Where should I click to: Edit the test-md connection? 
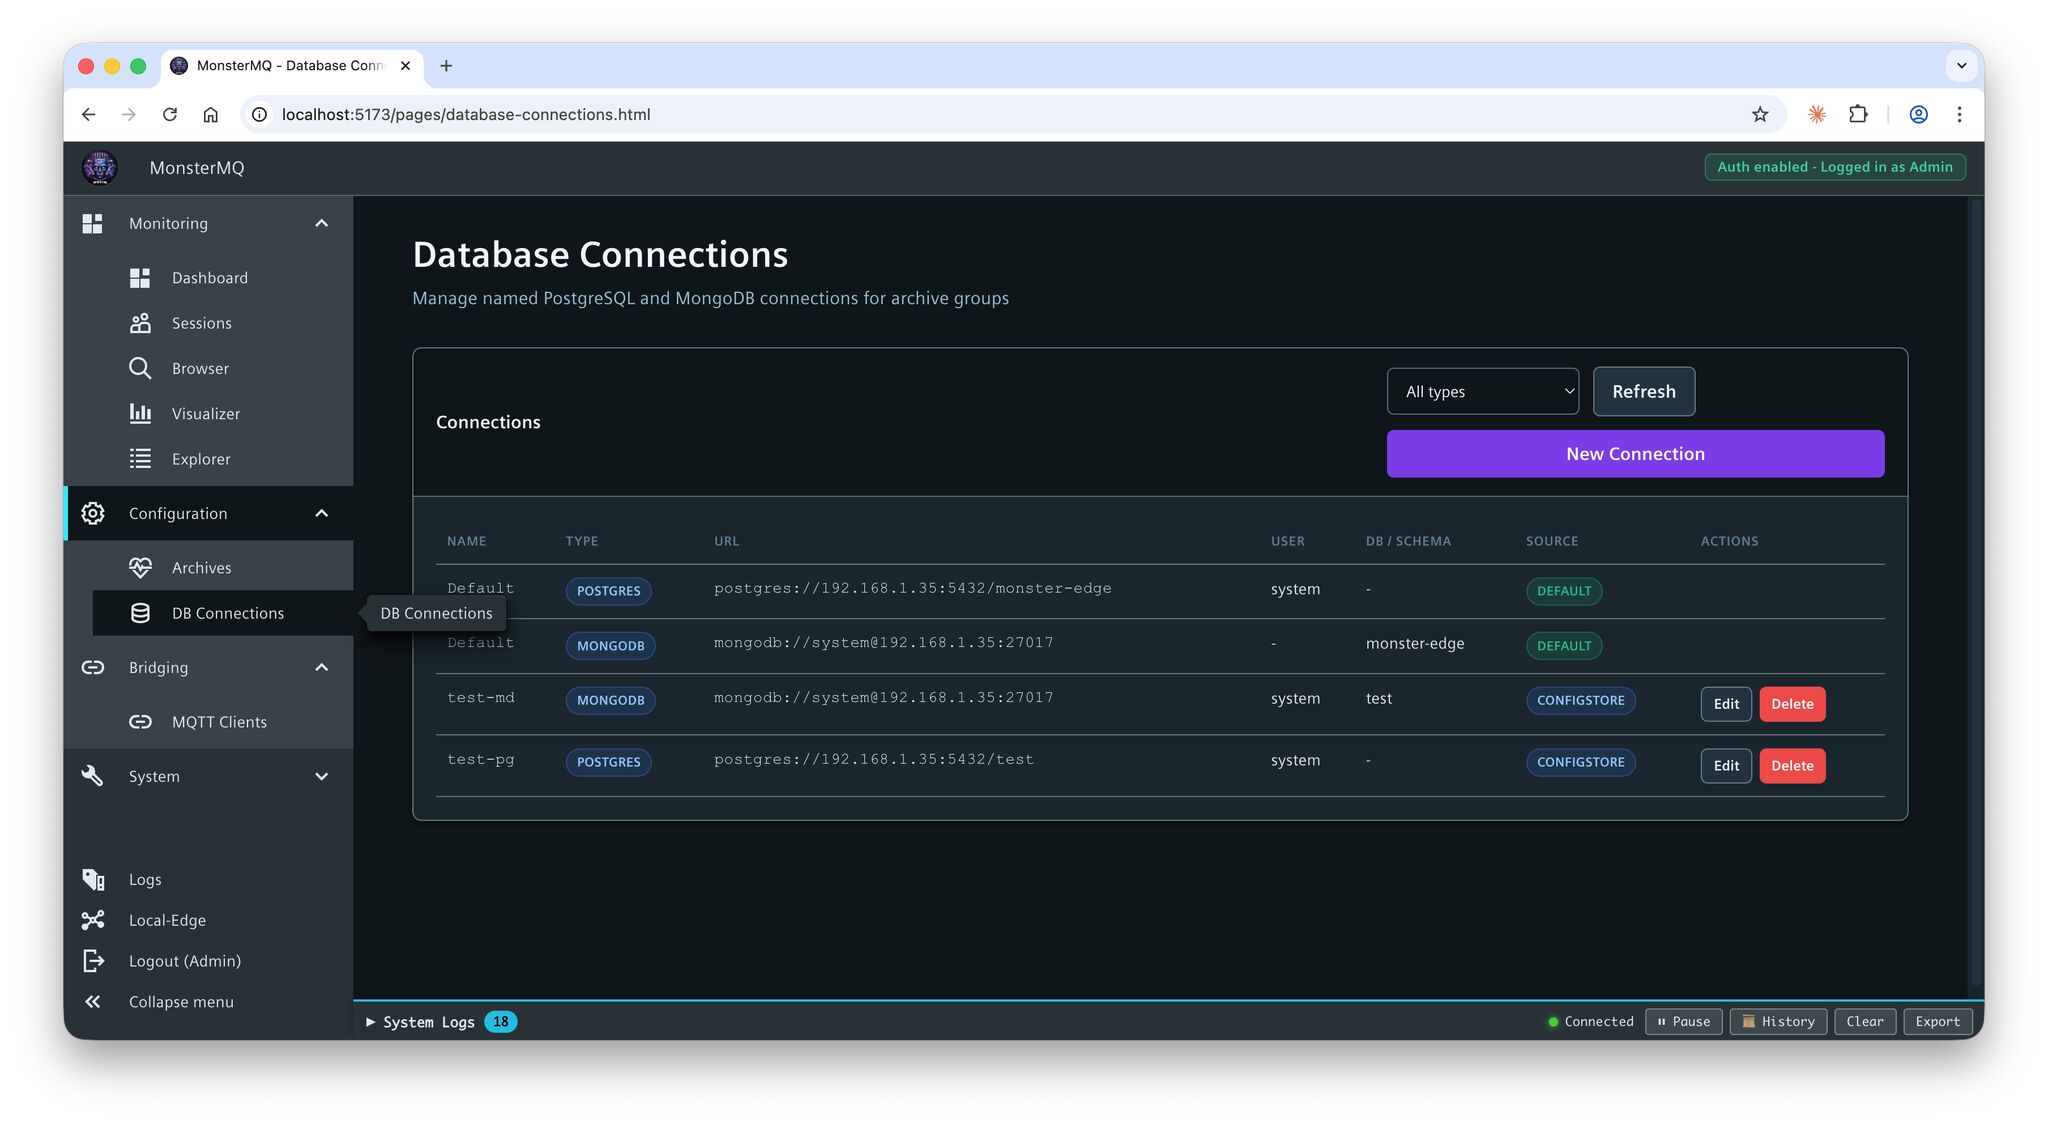coord(1726,703)
